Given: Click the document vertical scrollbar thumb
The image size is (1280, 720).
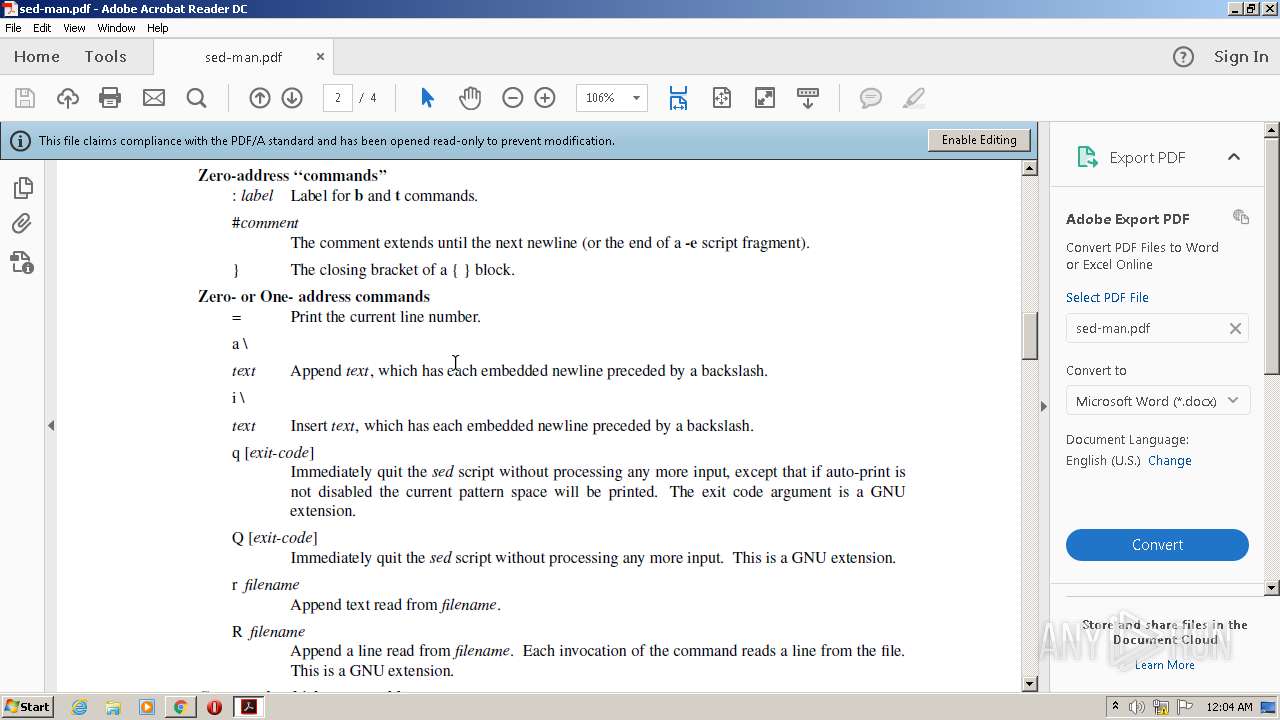Looking at the screenshot, I should coord(1030,336).
